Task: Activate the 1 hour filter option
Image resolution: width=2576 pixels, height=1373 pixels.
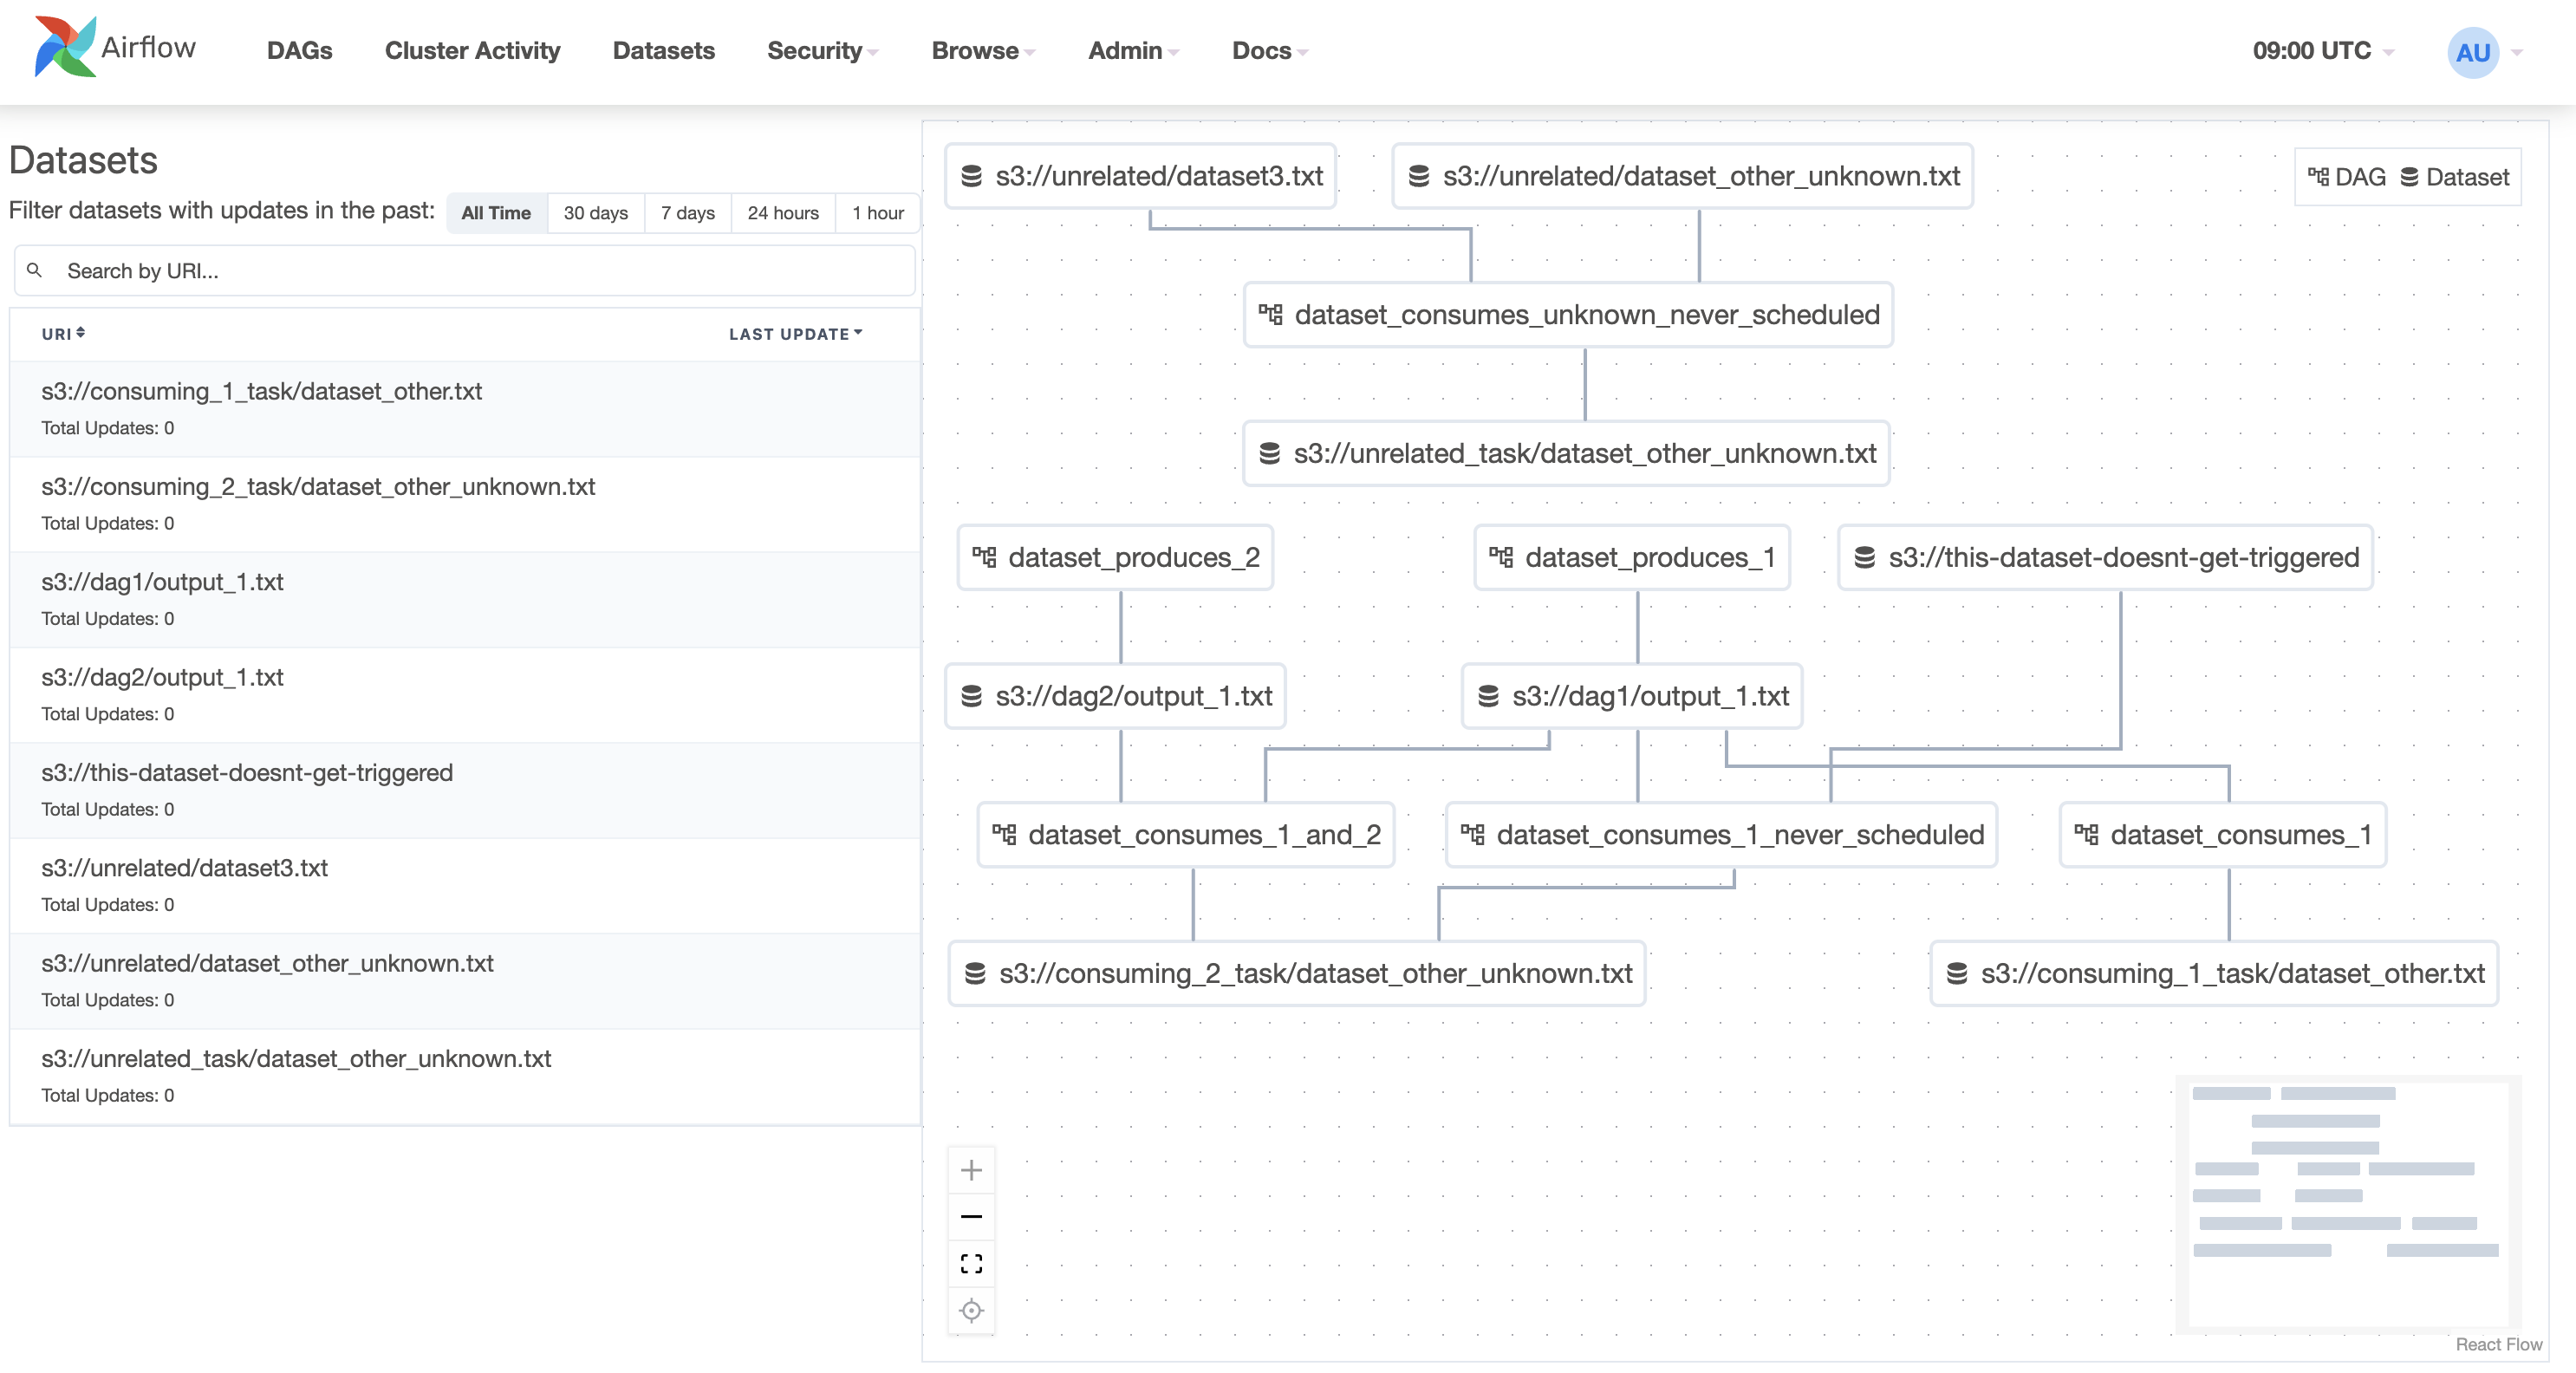Action: click(x=876, y=212)
